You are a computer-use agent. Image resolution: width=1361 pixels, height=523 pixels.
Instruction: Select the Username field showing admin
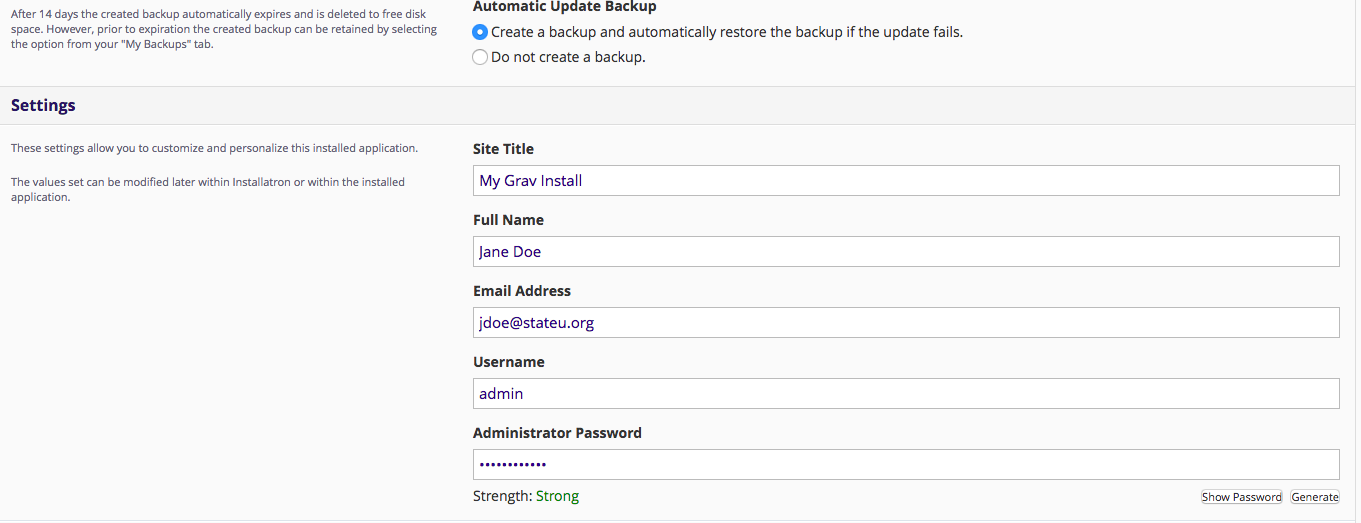(x=906, y=394)
